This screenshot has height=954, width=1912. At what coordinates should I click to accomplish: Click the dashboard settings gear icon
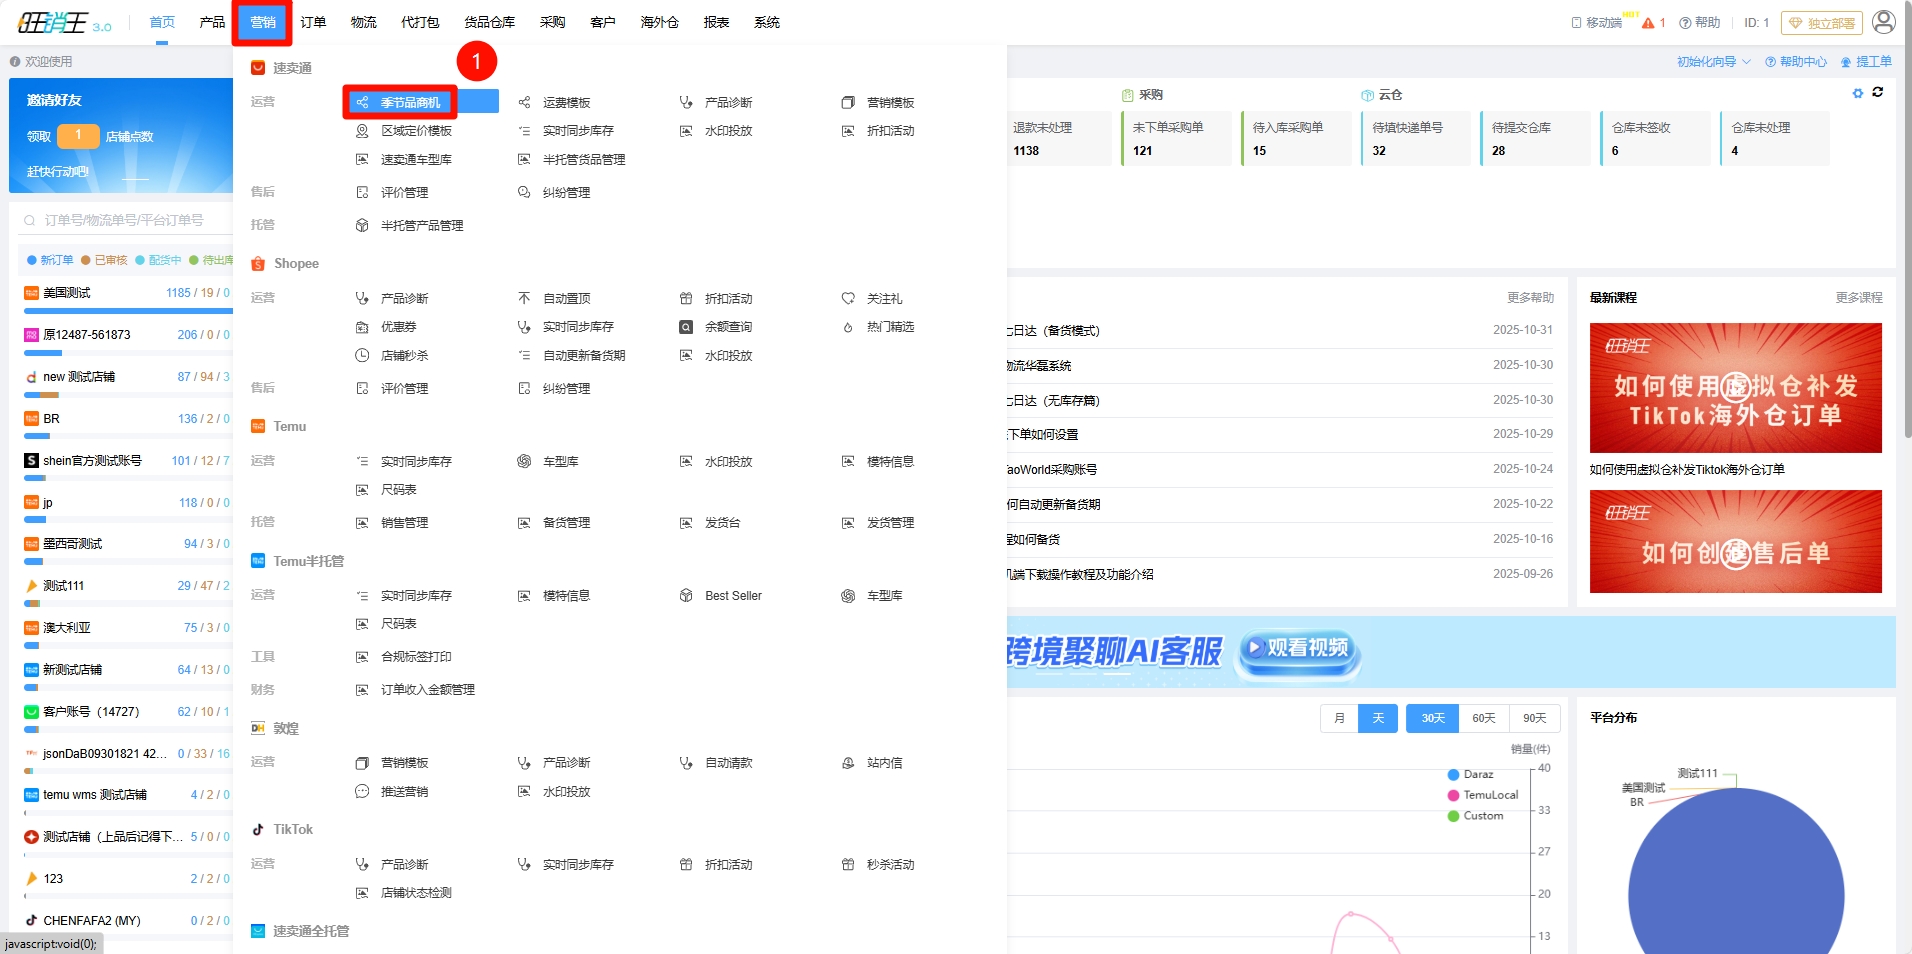(x=1858, y=93)
